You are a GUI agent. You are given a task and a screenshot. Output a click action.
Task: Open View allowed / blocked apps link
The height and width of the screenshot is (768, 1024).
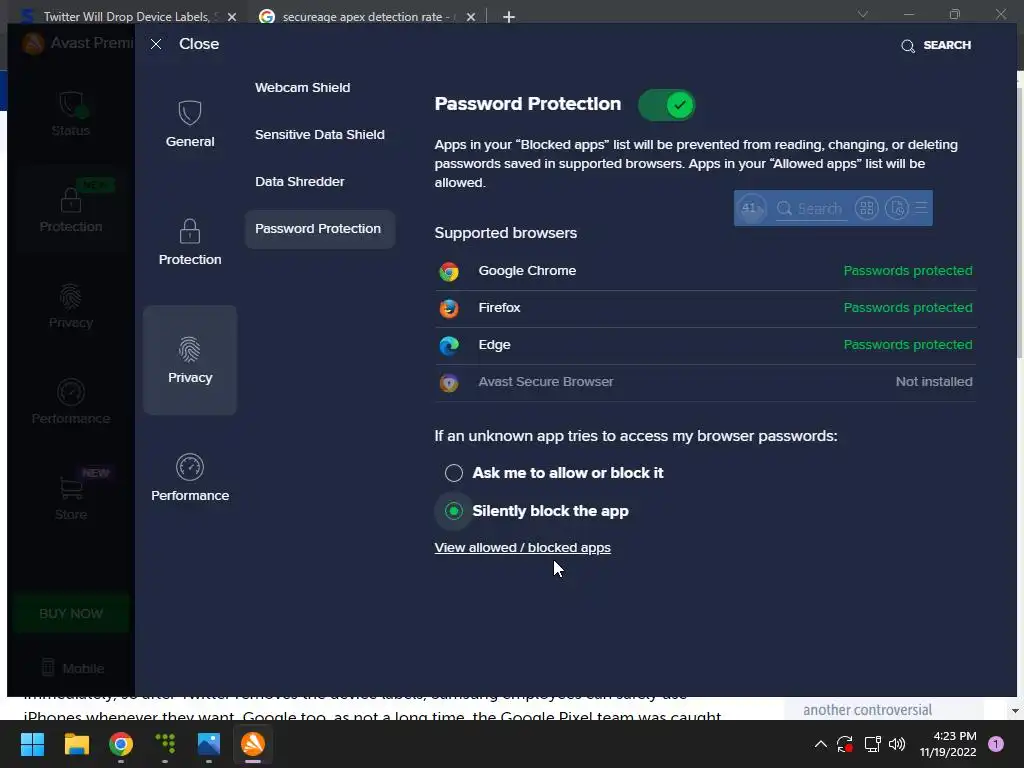[522, 548]
